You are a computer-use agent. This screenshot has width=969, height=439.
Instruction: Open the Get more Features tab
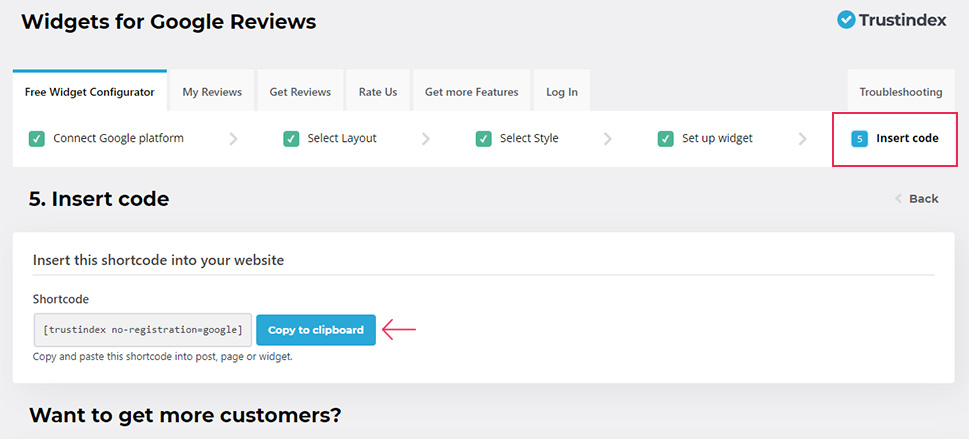tap(472, 92)
